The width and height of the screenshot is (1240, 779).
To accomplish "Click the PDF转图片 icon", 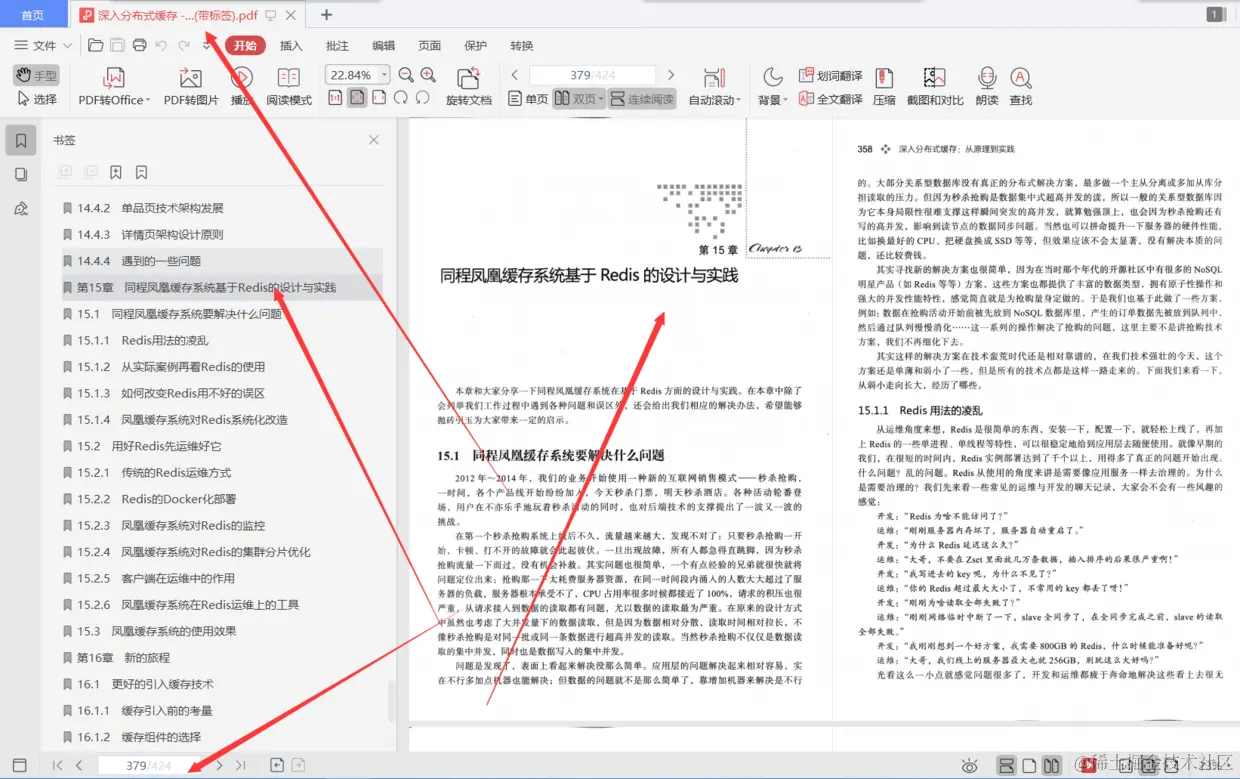I will pos(190,78).
